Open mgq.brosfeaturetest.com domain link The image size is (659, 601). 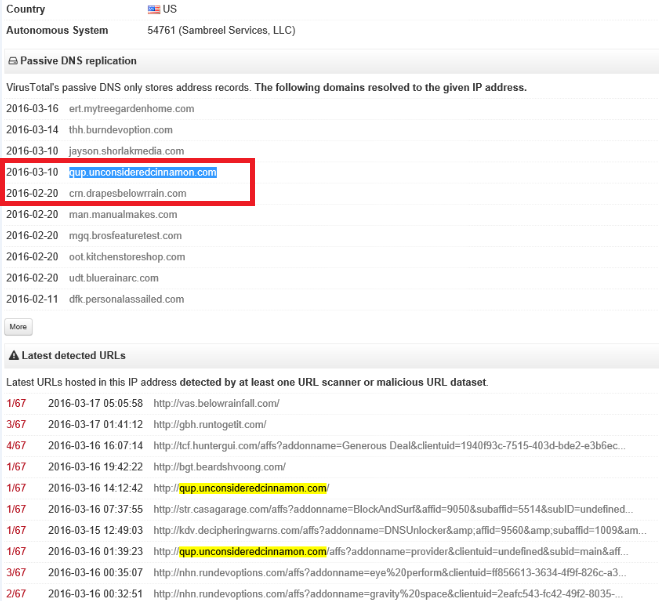125,235
